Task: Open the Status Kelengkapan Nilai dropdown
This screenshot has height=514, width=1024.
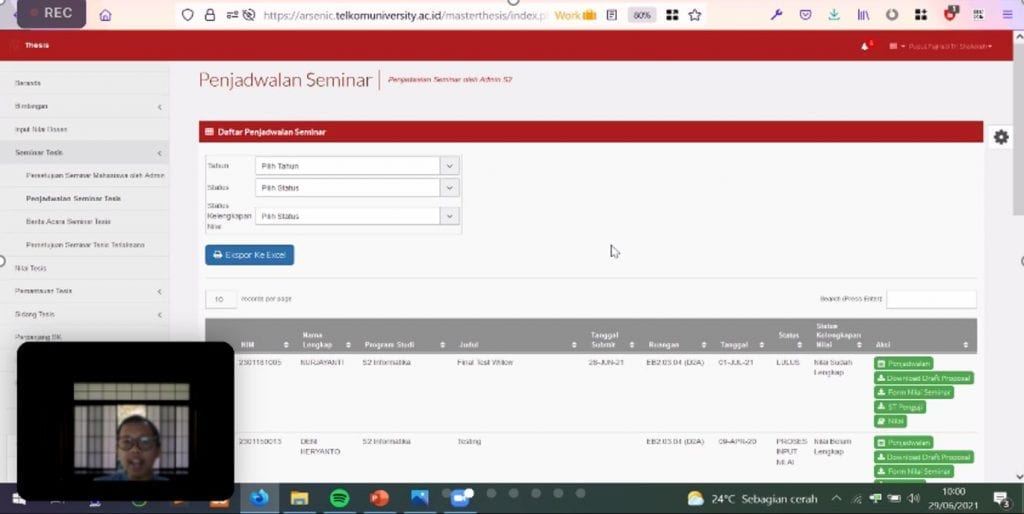Action: point(356,216)
